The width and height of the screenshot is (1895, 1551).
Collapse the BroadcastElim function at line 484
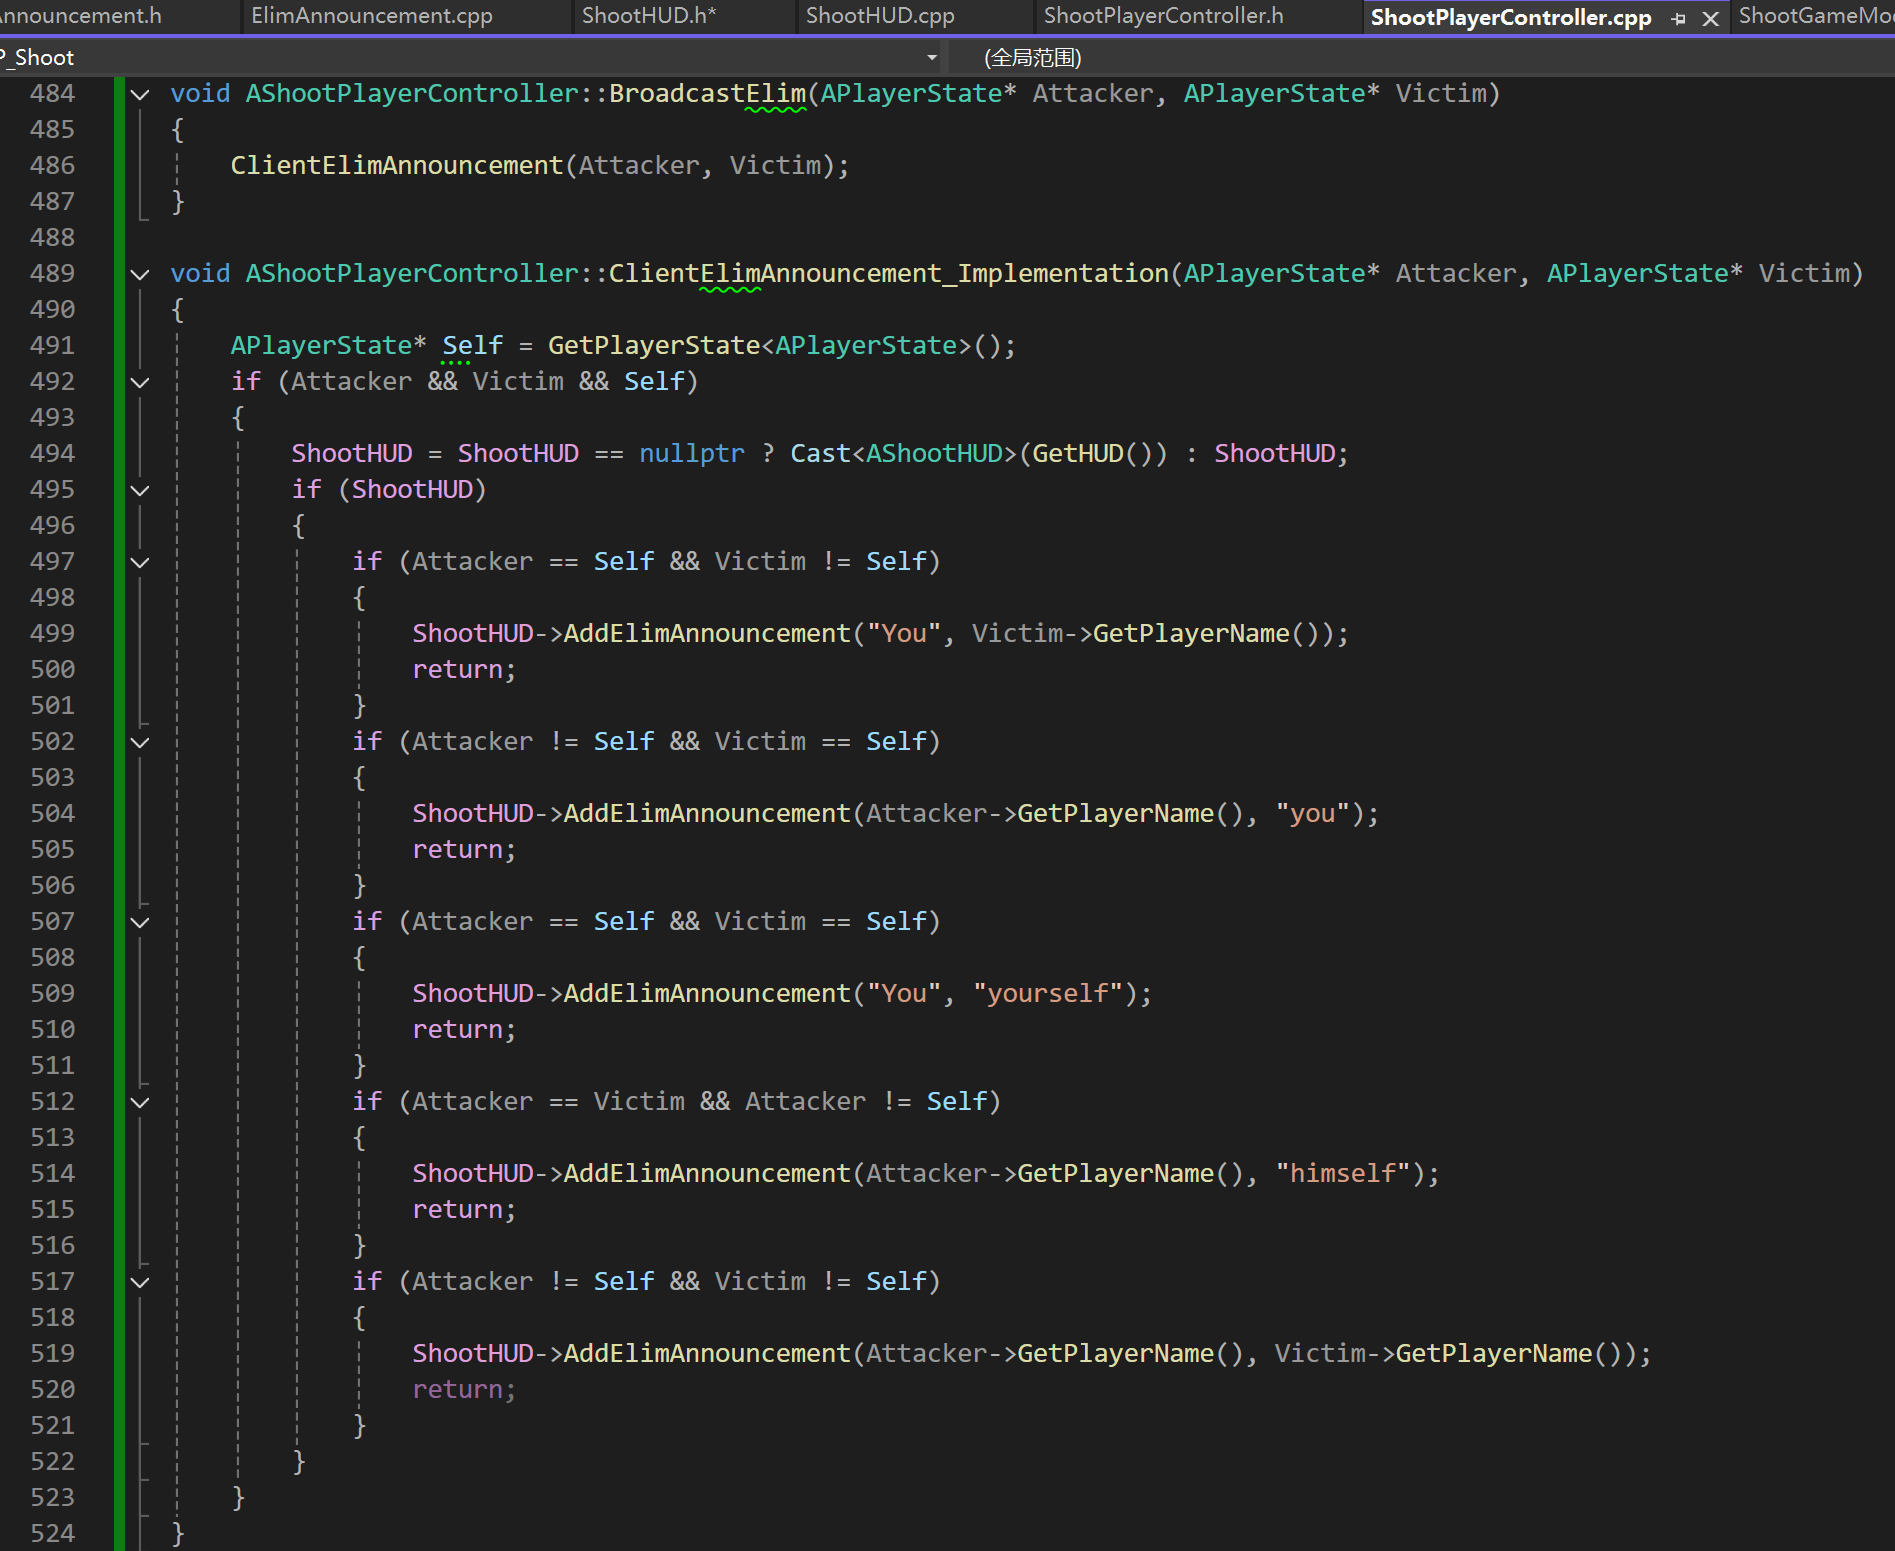[140, 94]
